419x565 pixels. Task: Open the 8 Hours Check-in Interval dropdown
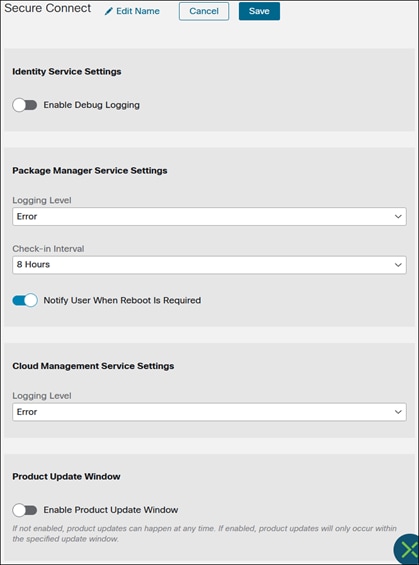coord(209,265)
